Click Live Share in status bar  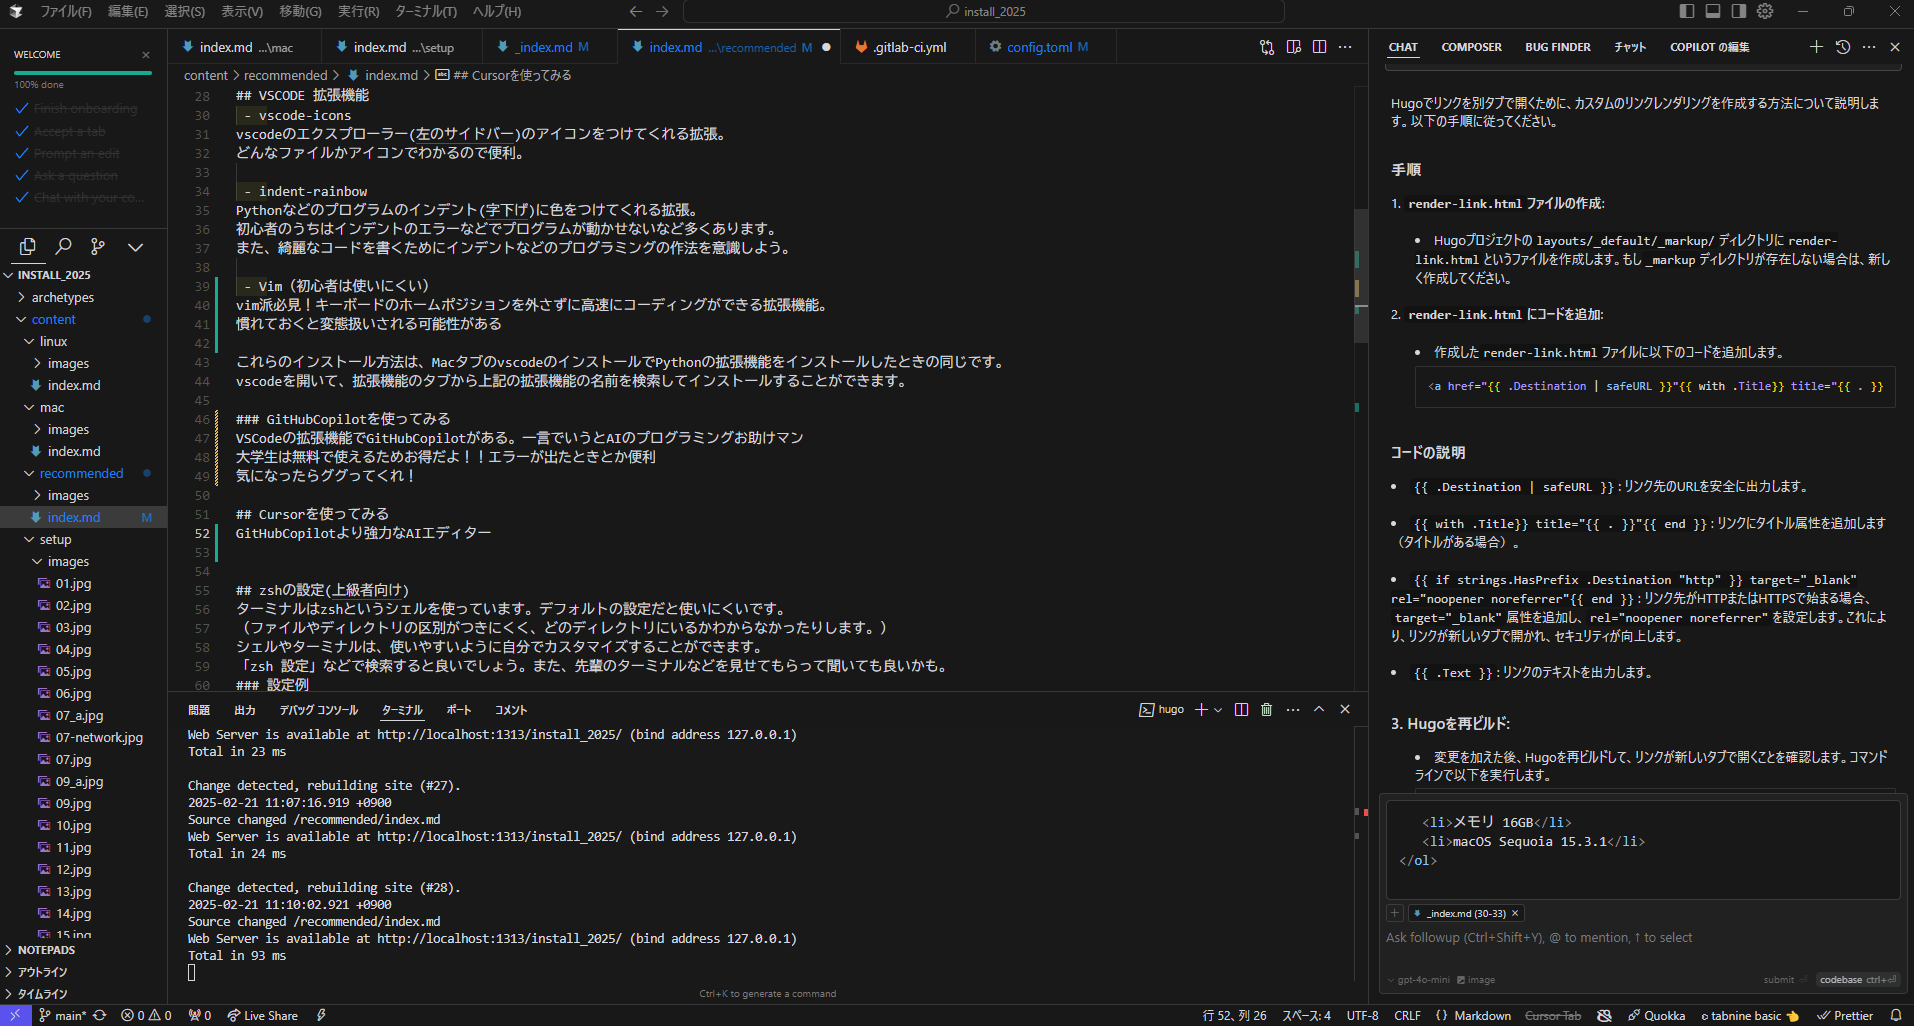(263, 1015)
